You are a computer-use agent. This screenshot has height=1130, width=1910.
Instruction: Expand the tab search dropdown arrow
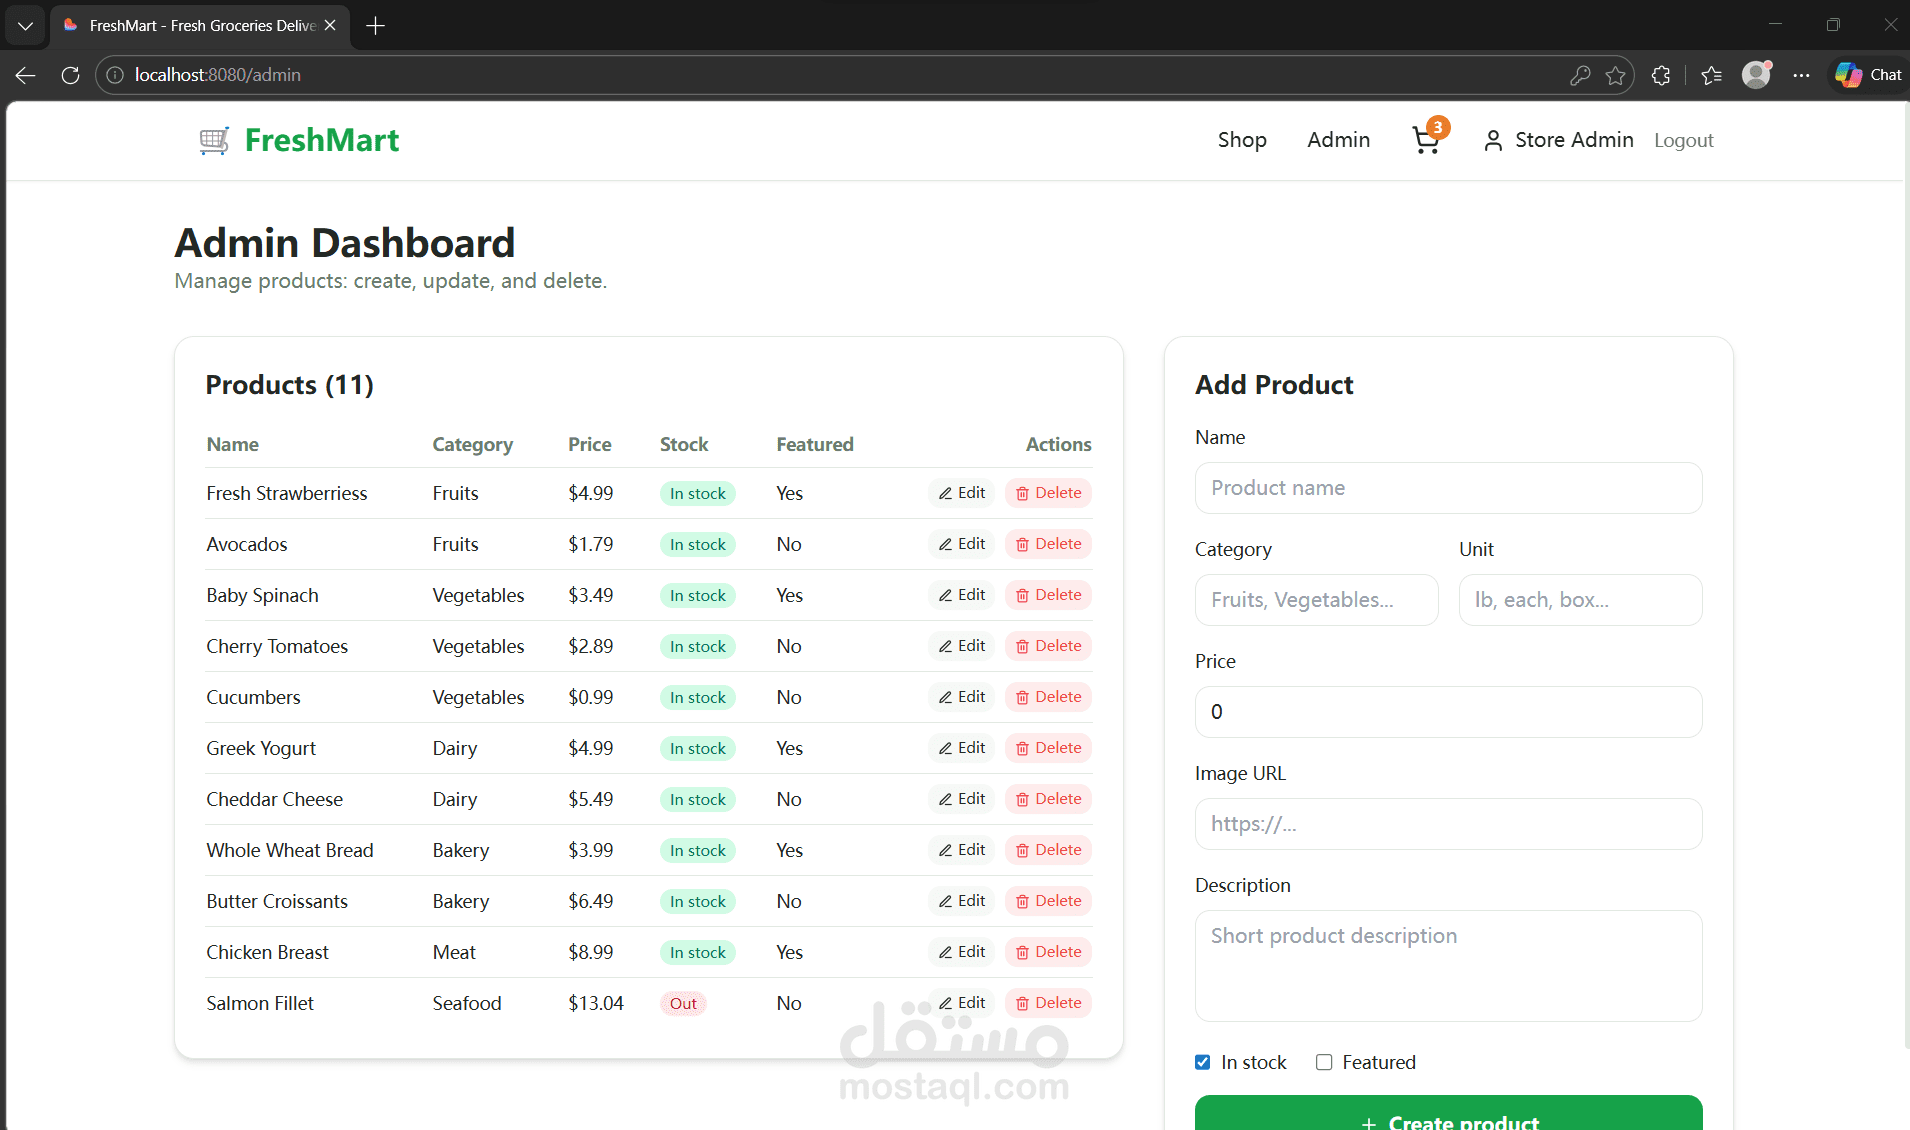25,26
